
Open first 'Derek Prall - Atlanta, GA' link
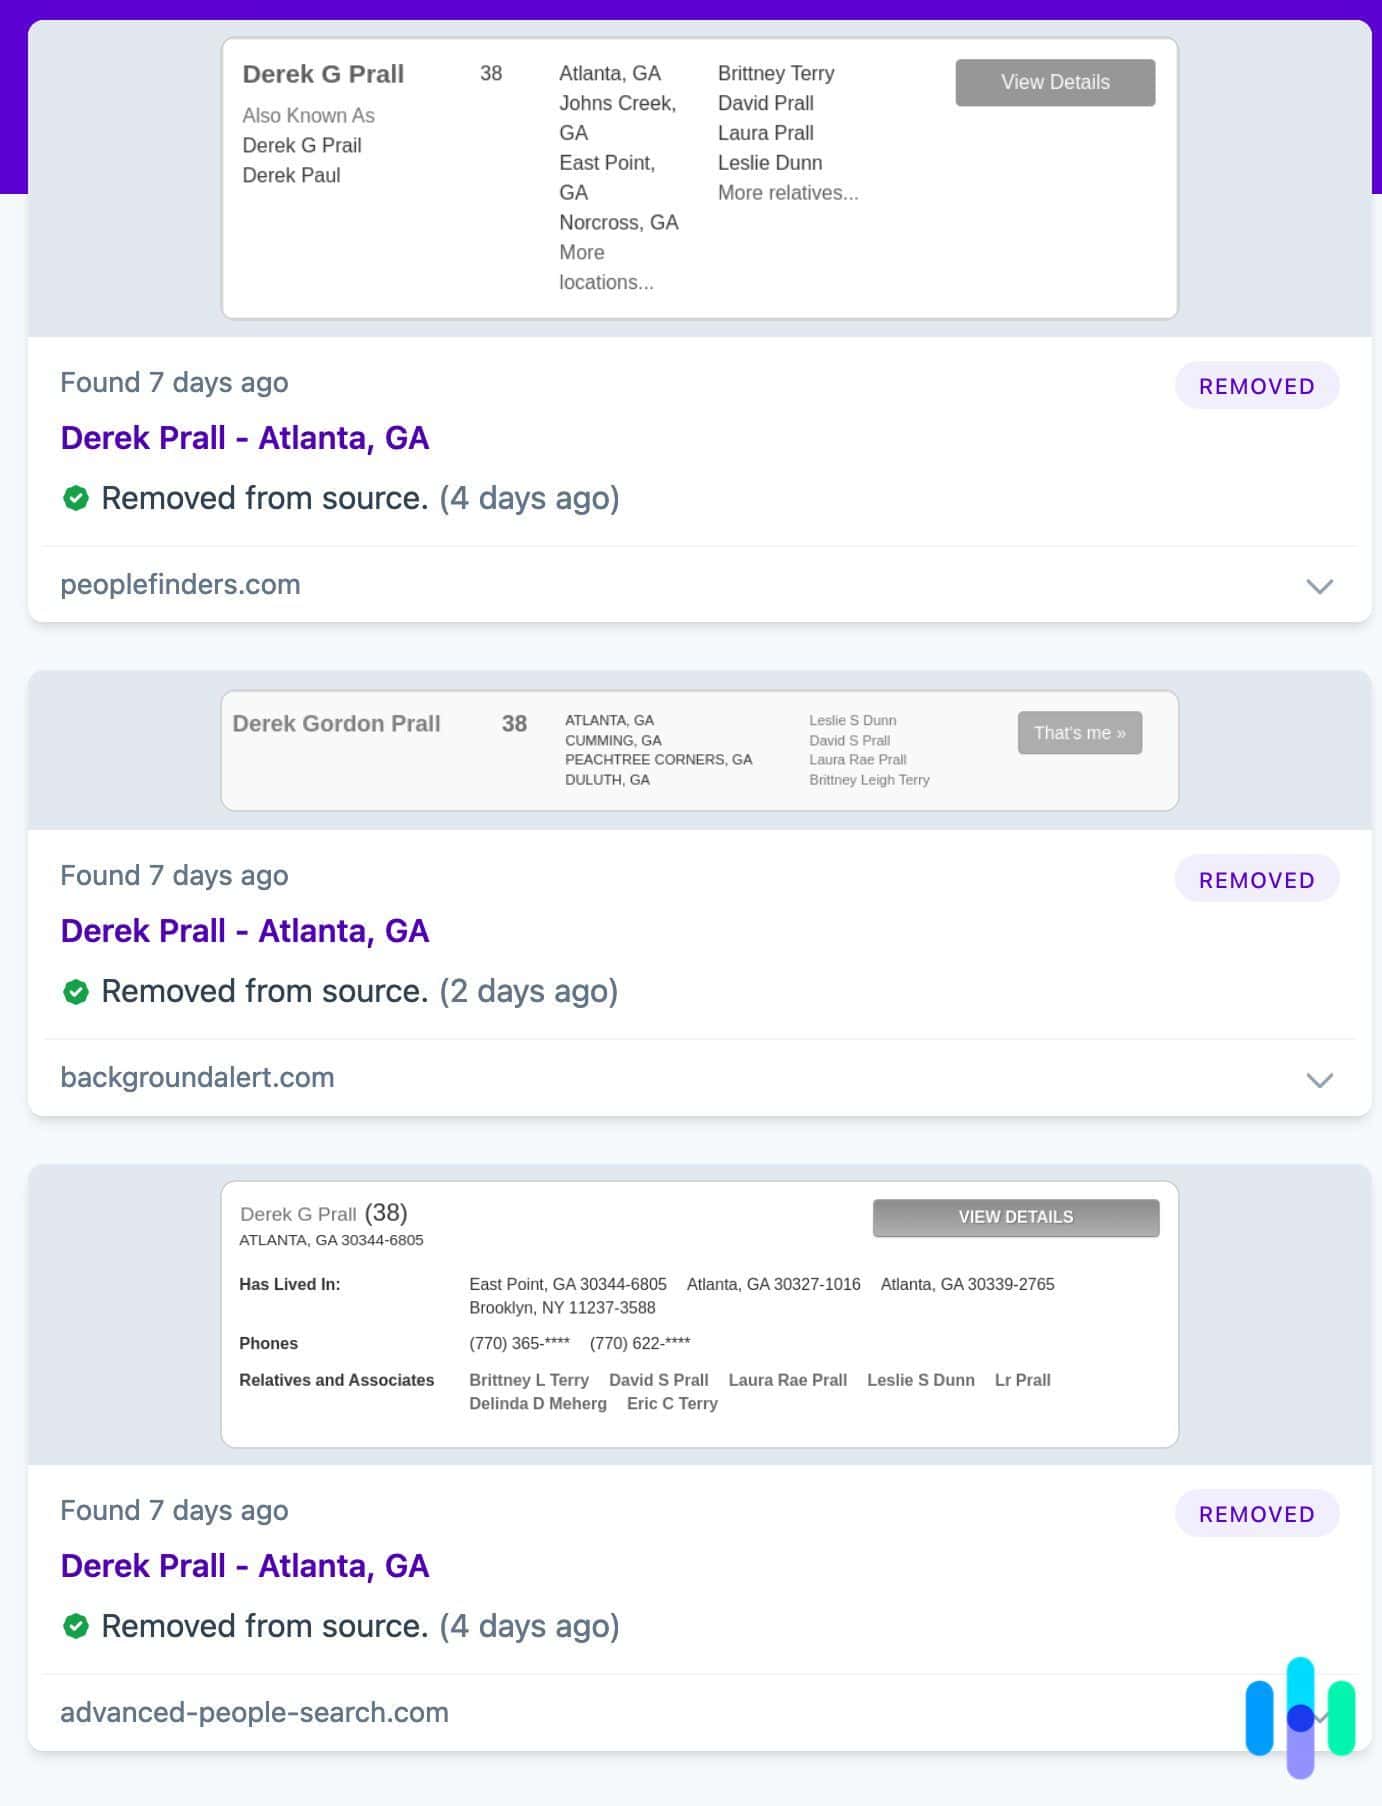(245, 437)
